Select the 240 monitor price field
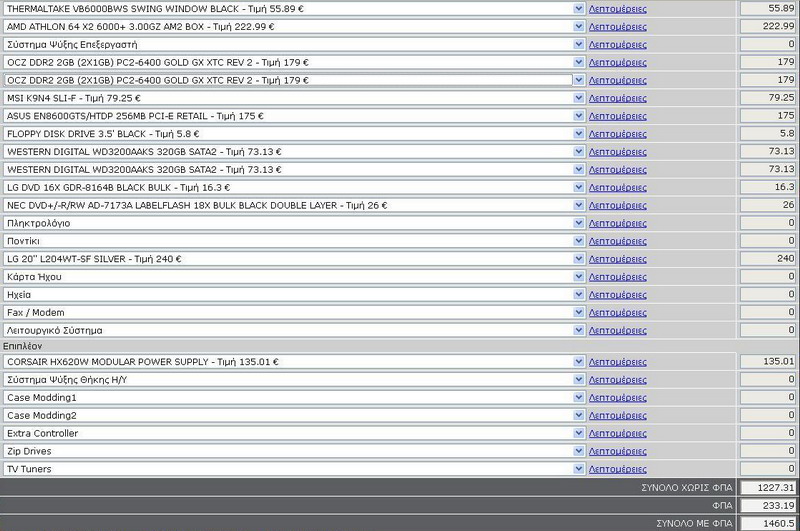The image size is (800, 531). (768, 258)
